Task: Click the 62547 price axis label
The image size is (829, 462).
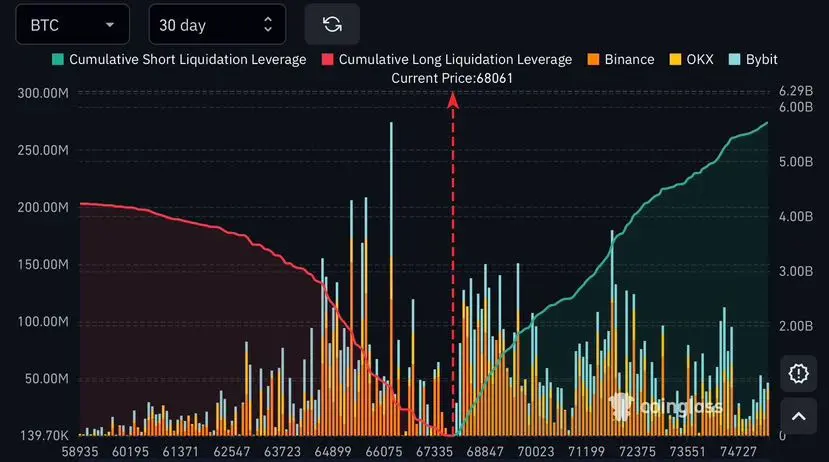Action: 232,452
